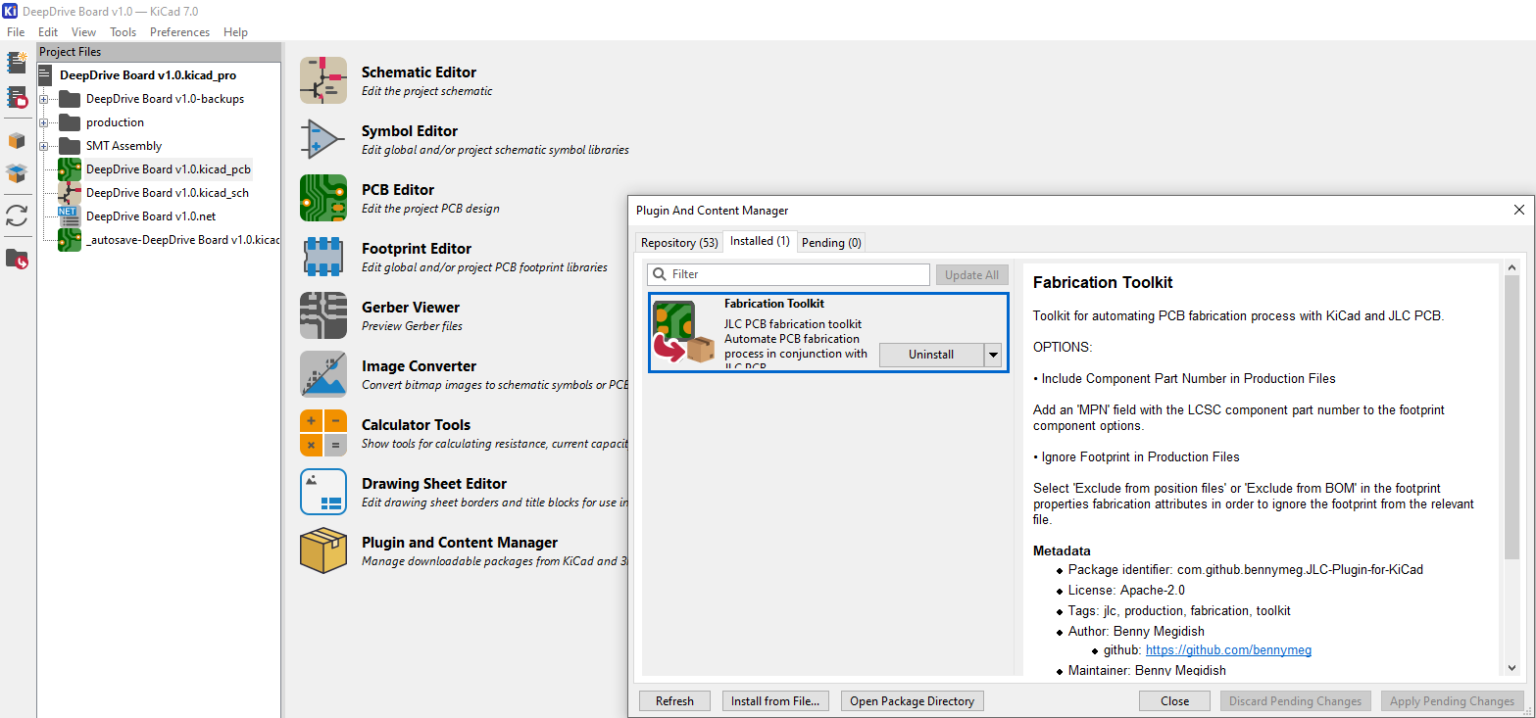Switch to the Repository (53) tab
The height and width of the screenshot is (718, 1536).
pos(679,243)
